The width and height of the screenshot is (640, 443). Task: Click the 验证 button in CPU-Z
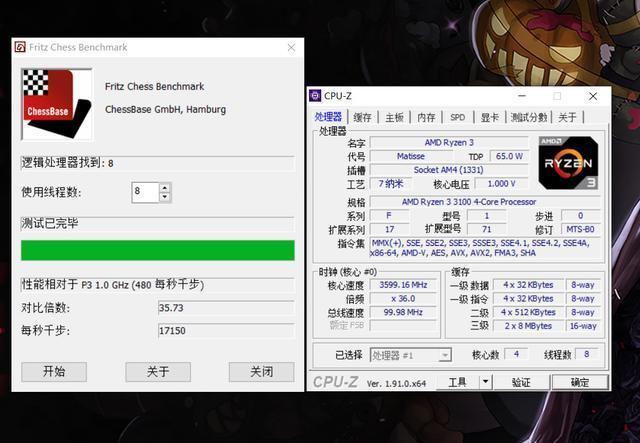point(521,382)
